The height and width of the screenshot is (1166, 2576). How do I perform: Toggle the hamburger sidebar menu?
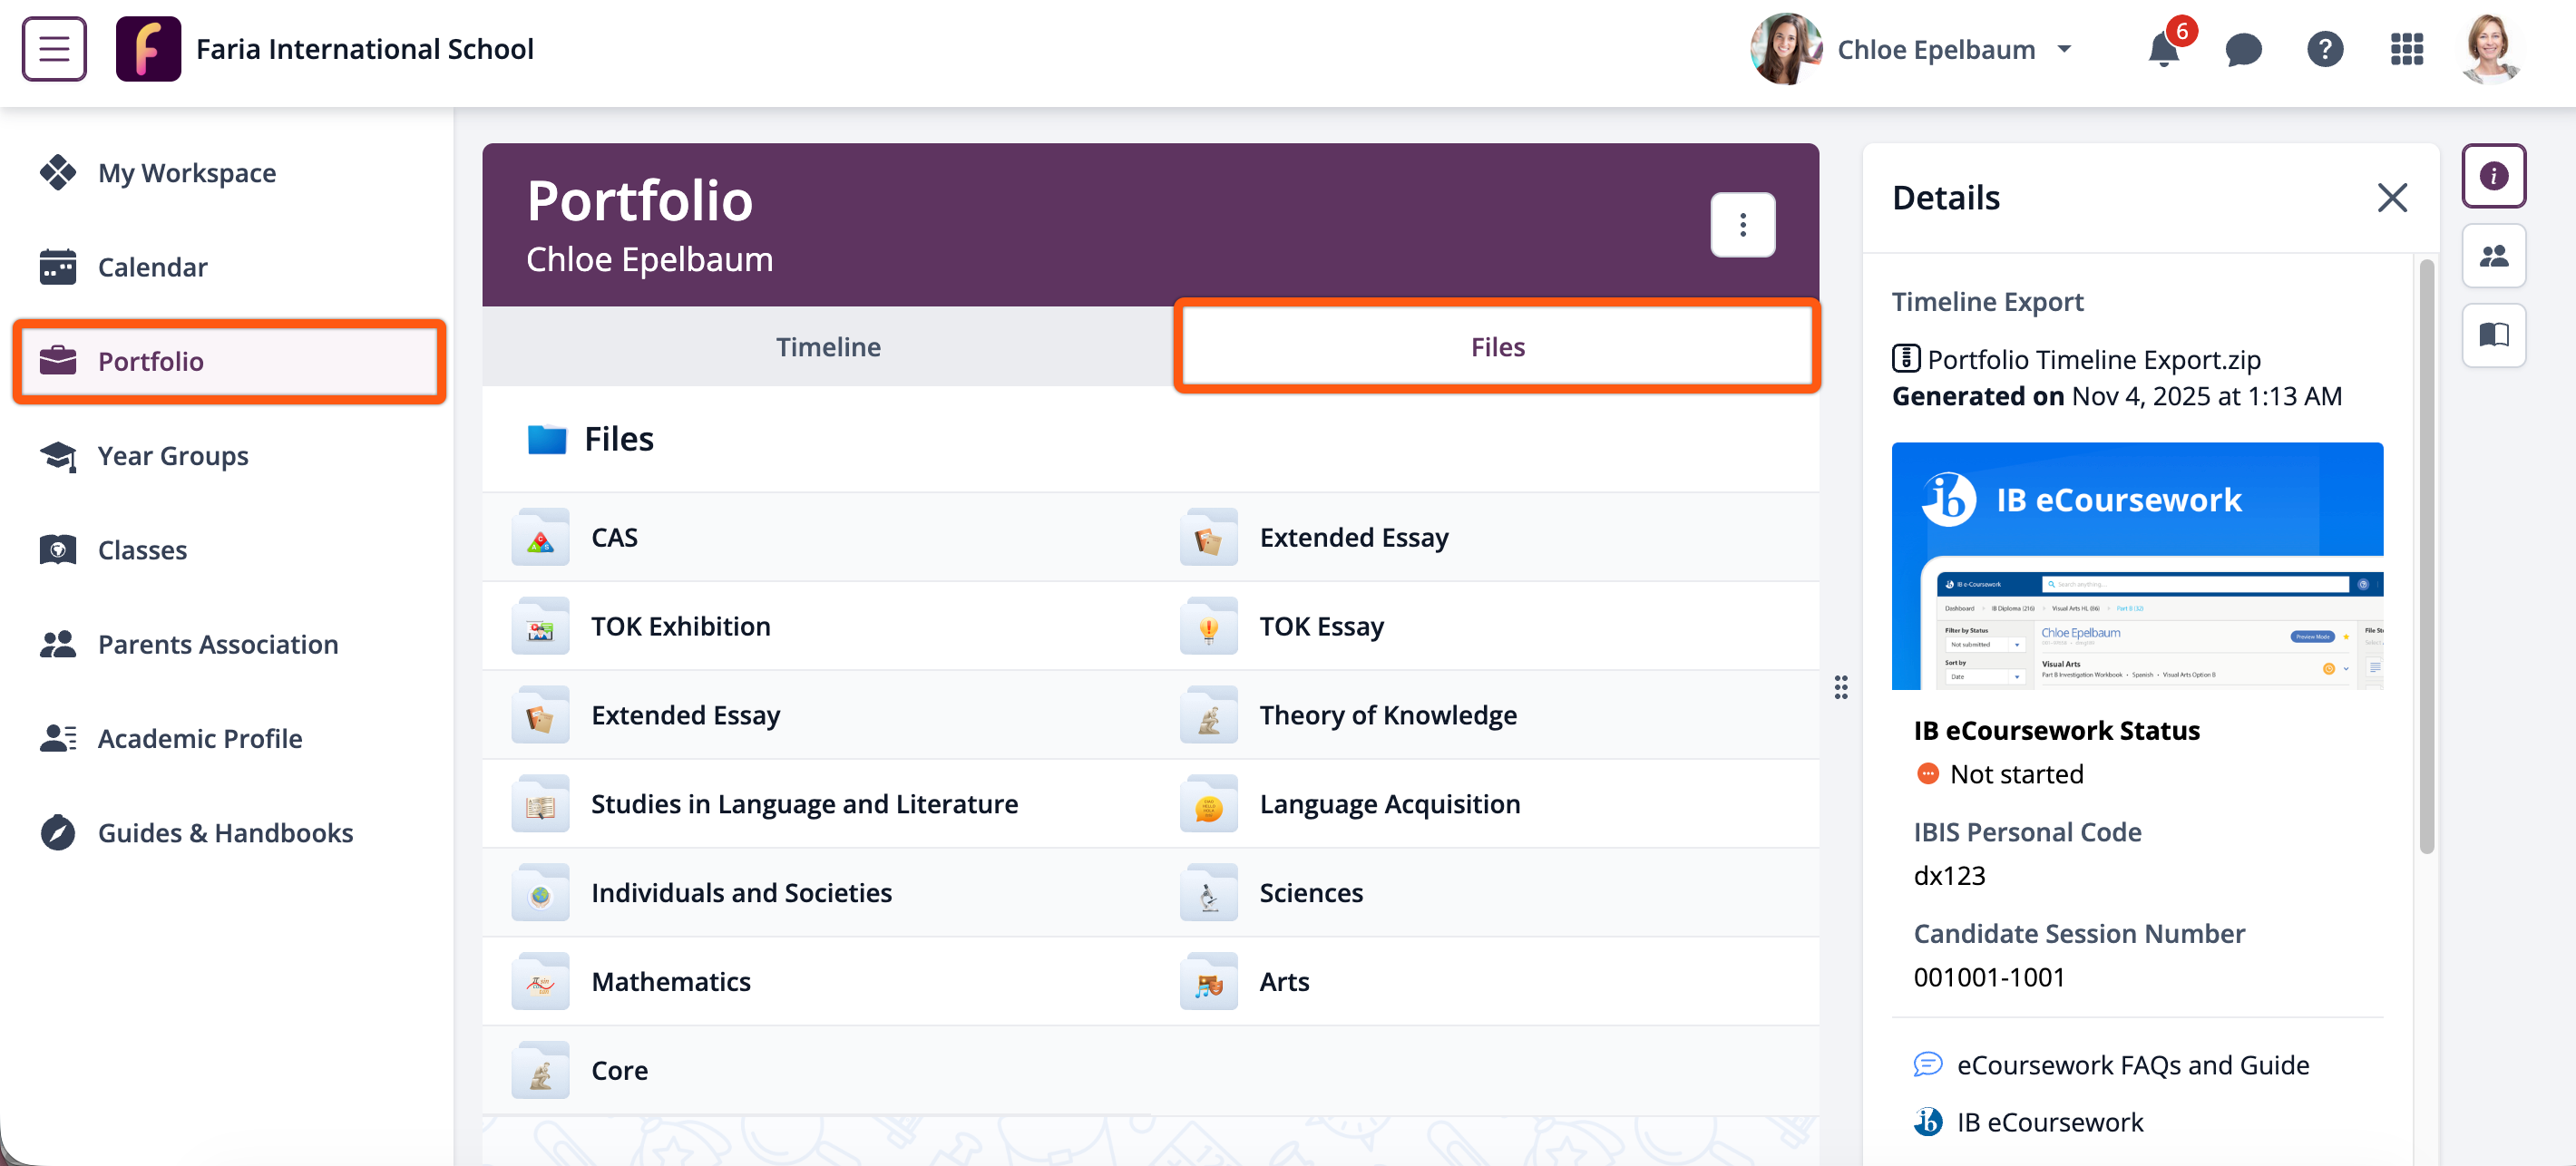(x=54, y=49)
